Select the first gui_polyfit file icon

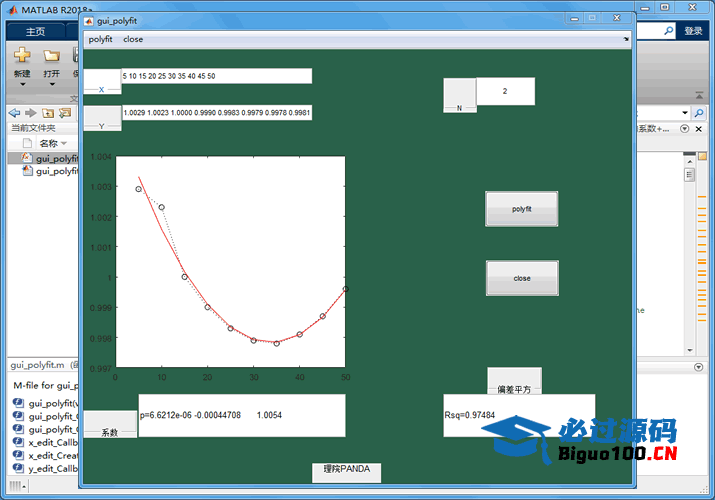26,158
